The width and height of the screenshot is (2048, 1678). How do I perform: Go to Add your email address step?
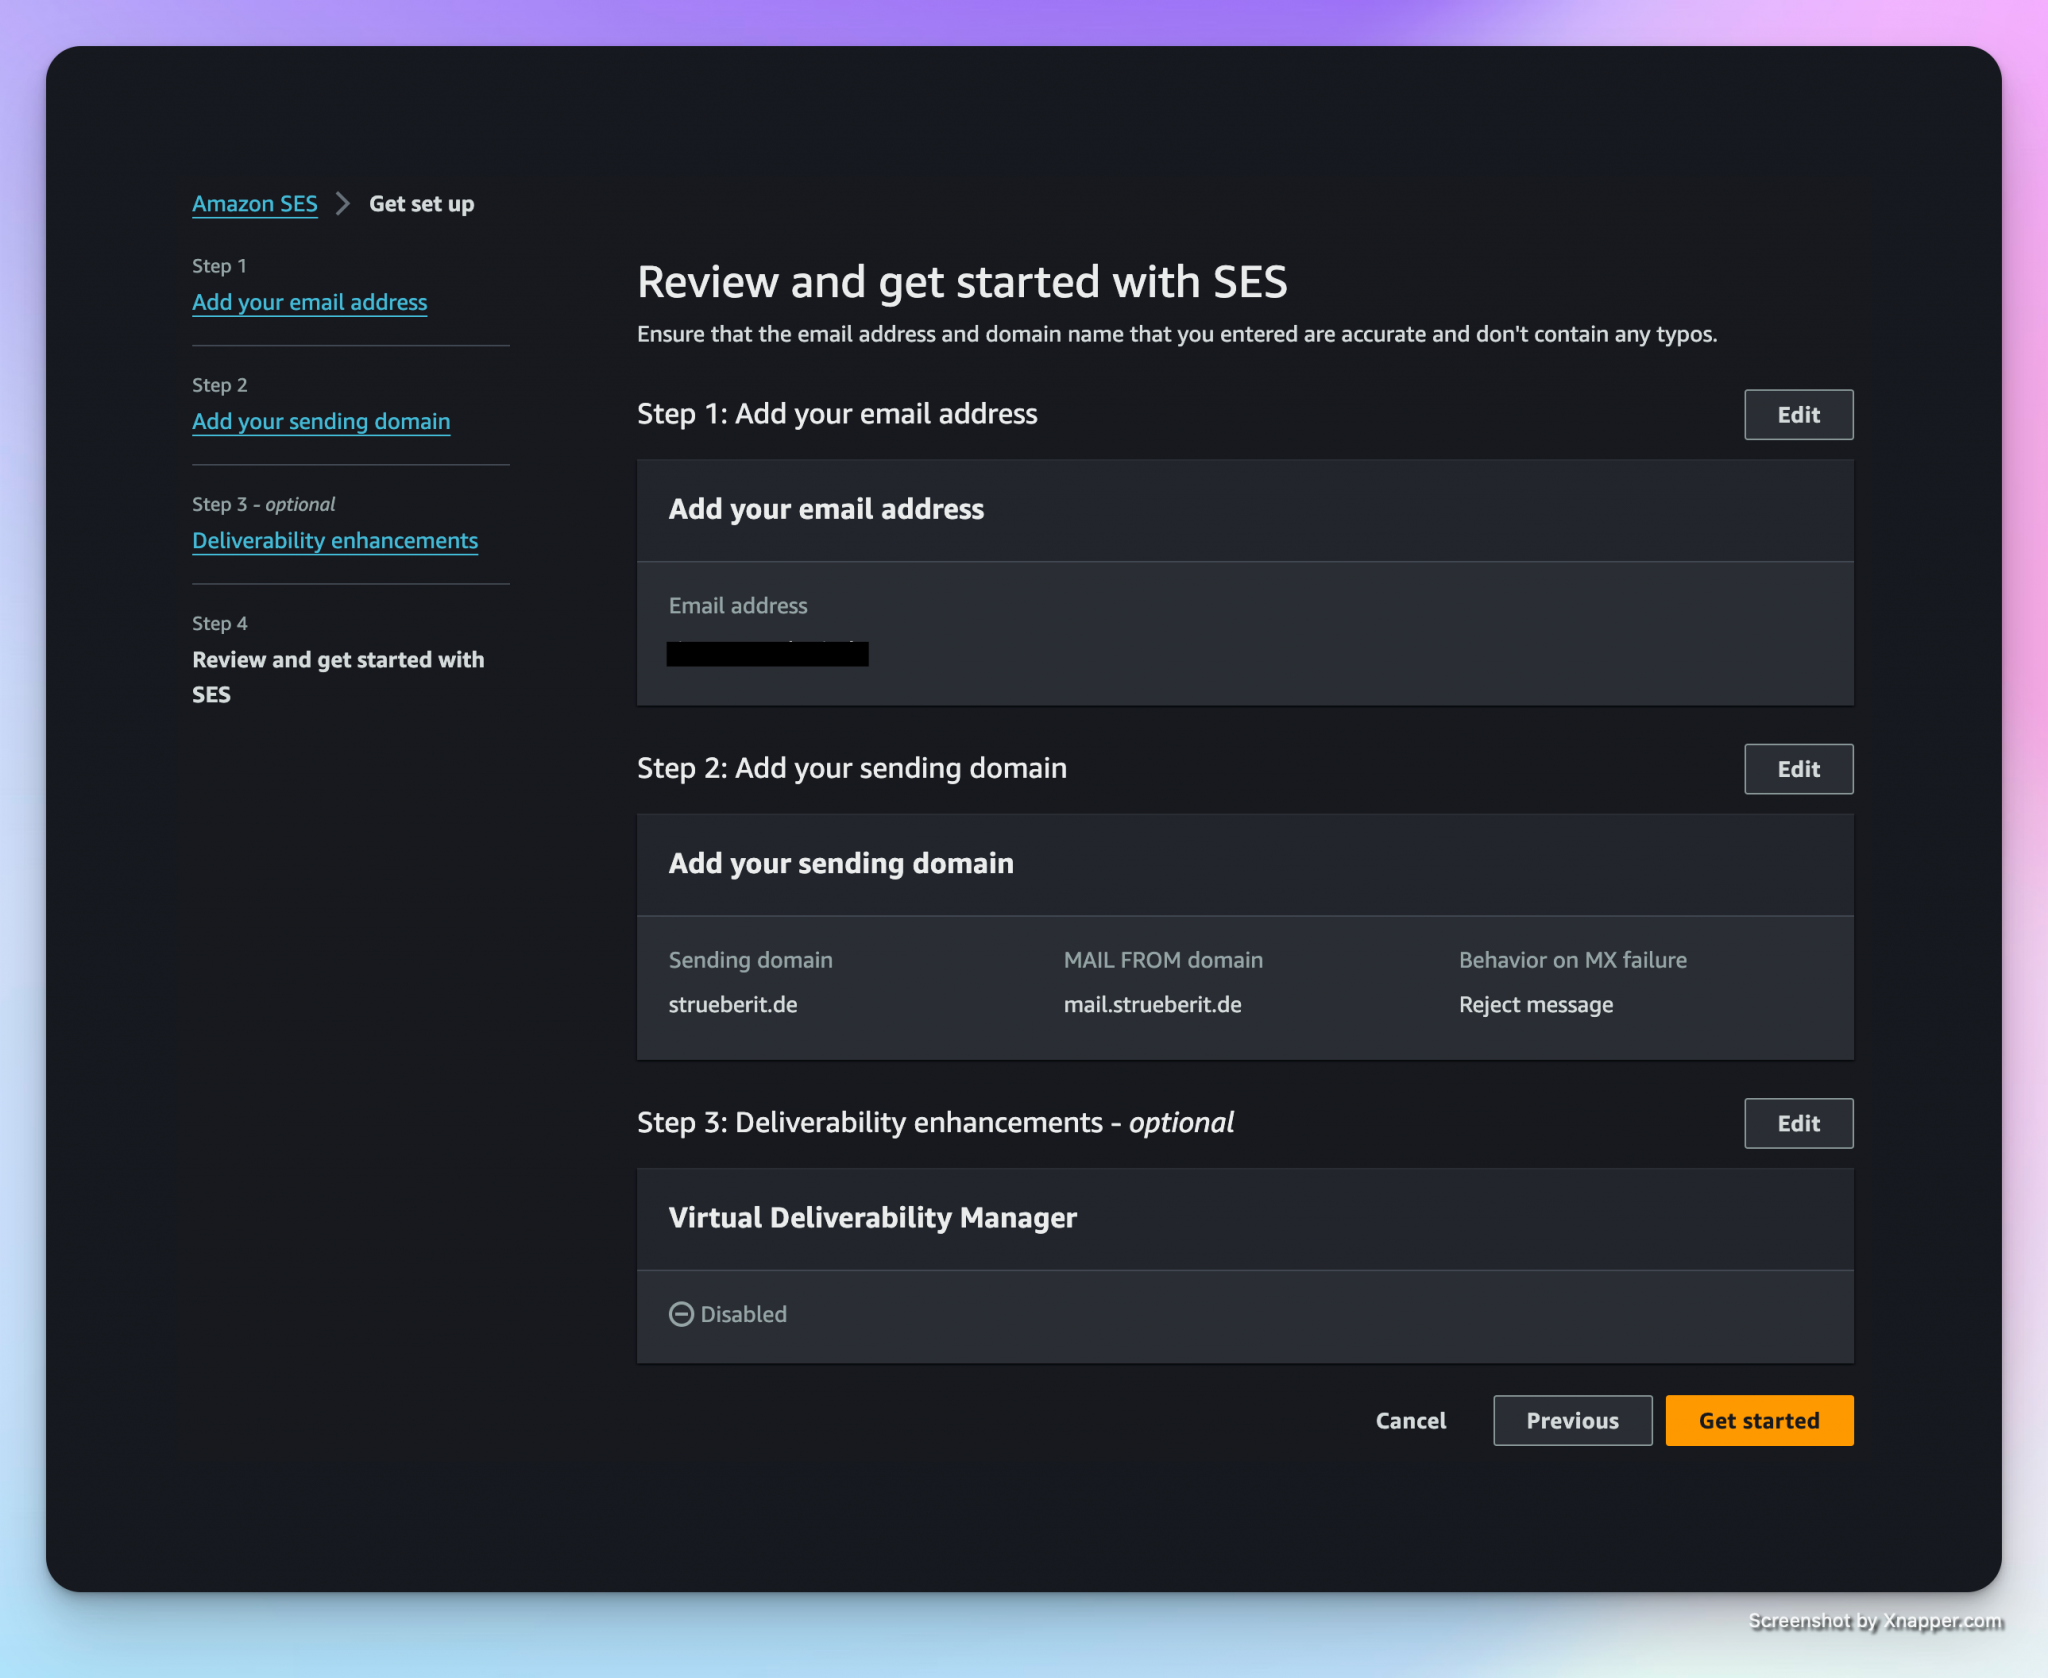309,302
